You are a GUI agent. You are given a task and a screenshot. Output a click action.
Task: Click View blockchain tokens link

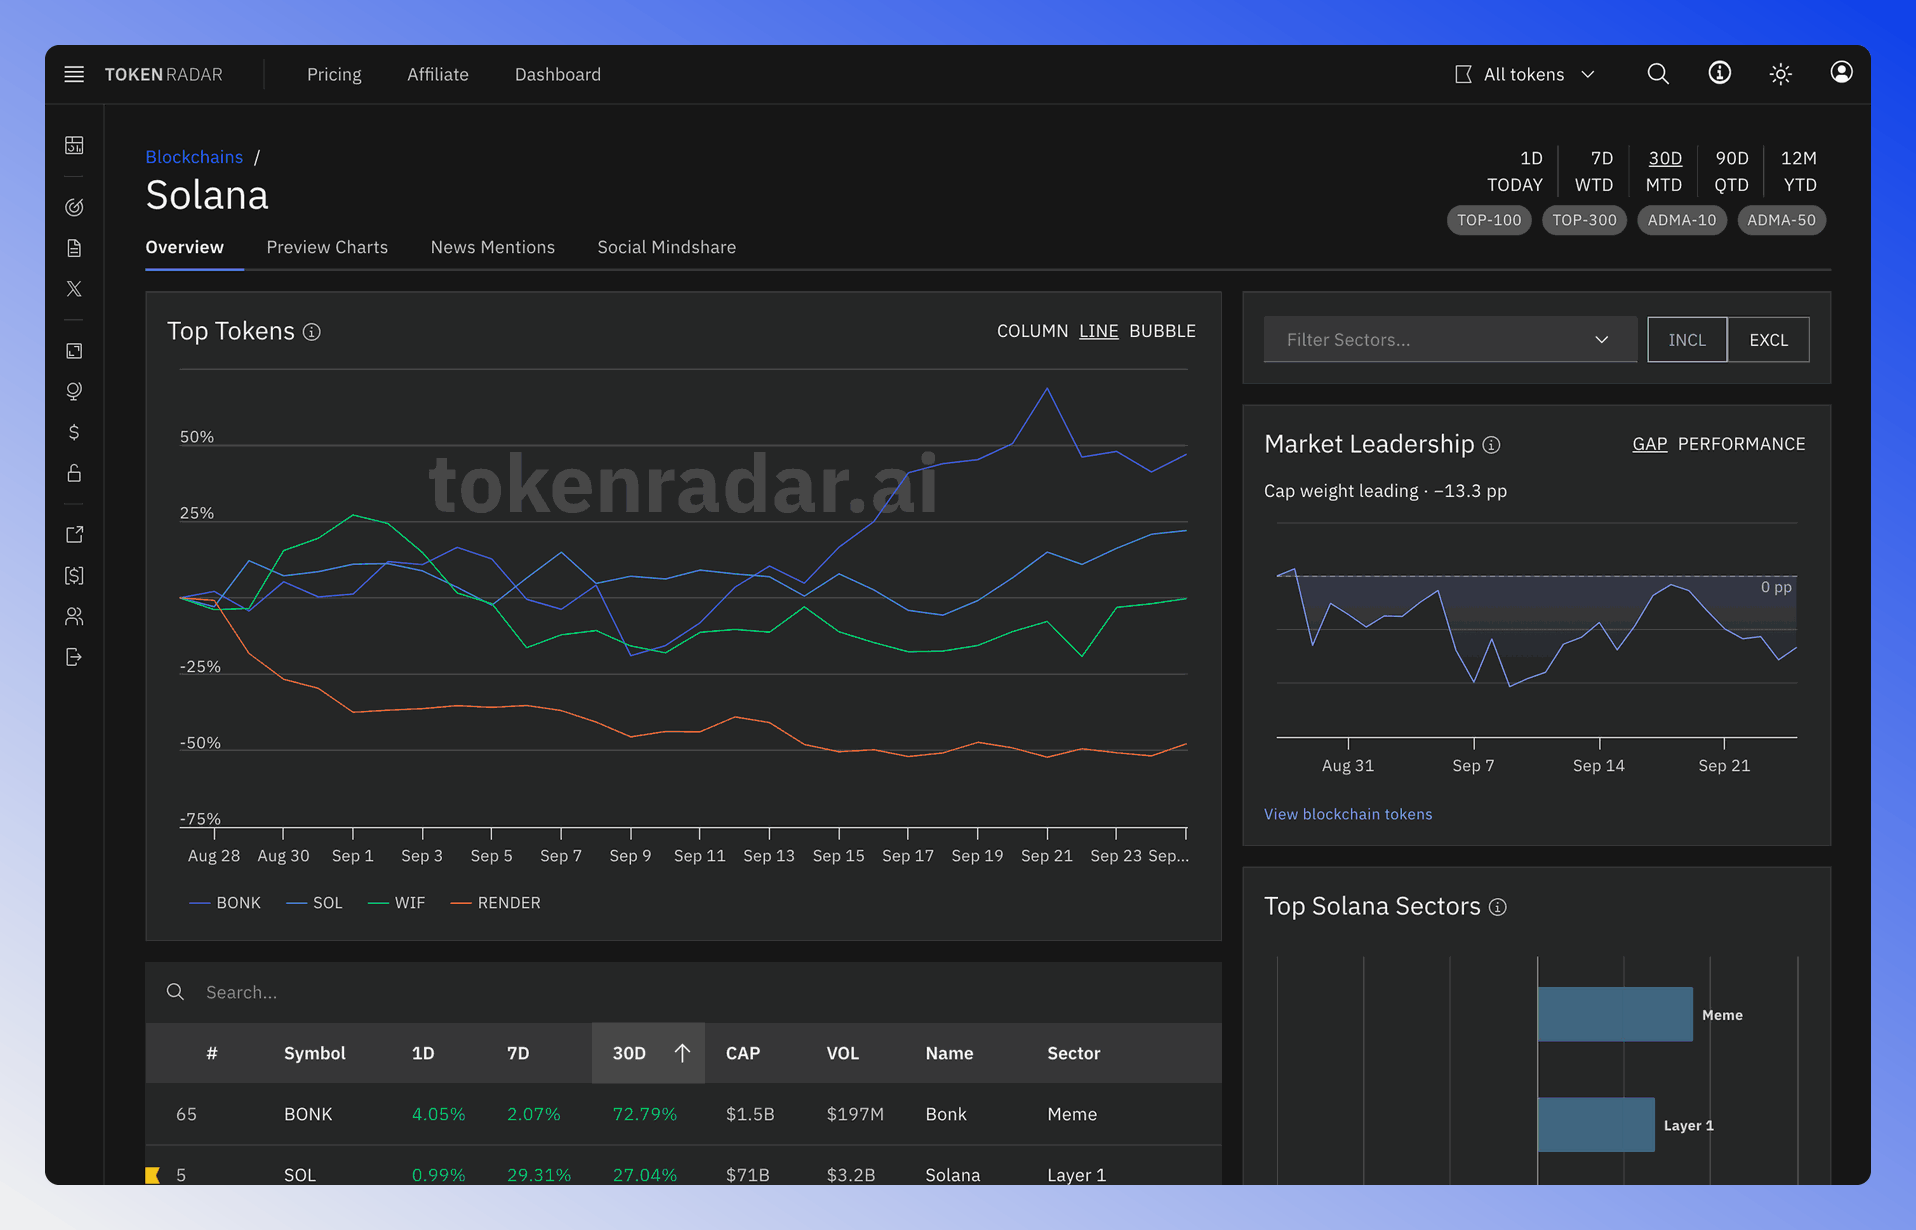tap(1348, 814)
